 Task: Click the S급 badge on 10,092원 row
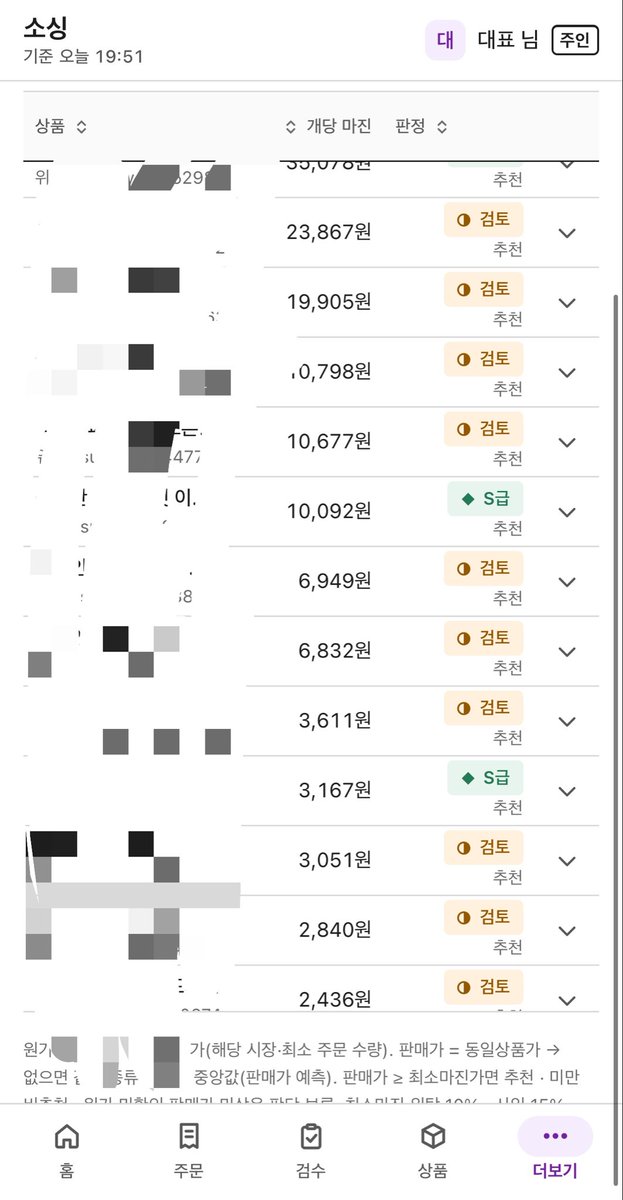485,498
